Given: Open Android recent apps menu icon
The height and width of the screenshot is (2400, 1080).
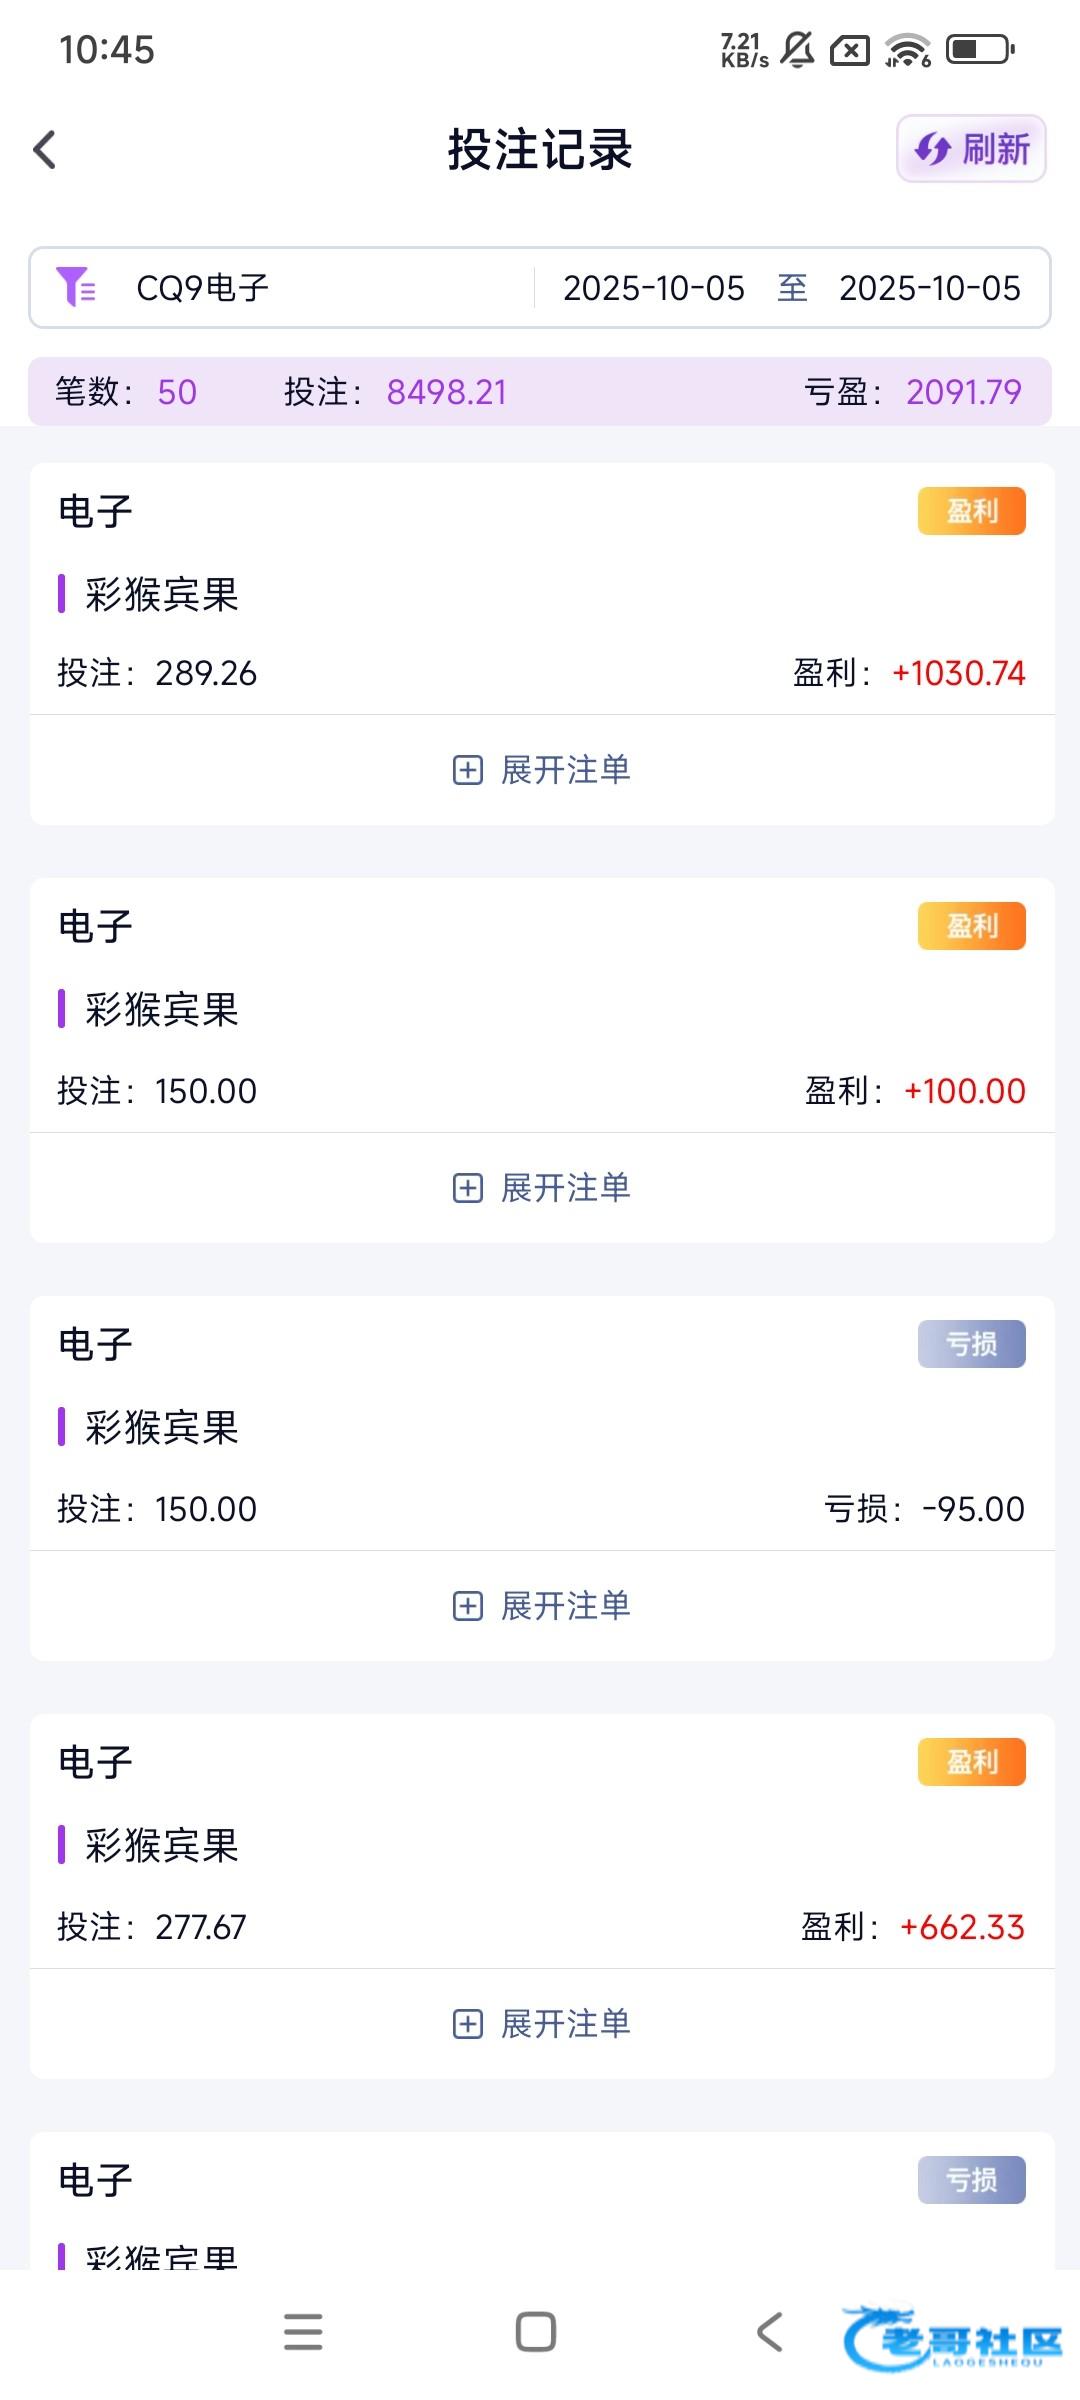Looking at the screenshot, I should [x=303, y=2332].
